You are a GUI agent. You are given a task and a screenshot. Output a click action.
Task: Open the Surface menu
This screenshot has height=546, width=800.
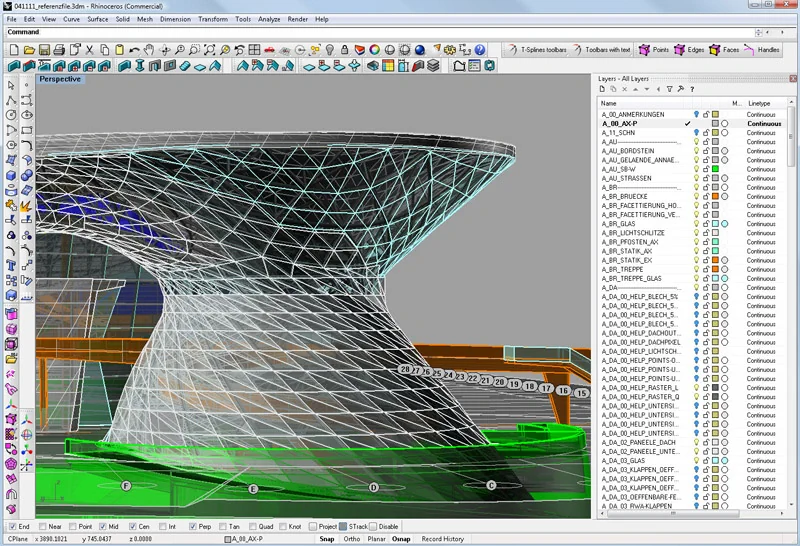pos(98,19)
